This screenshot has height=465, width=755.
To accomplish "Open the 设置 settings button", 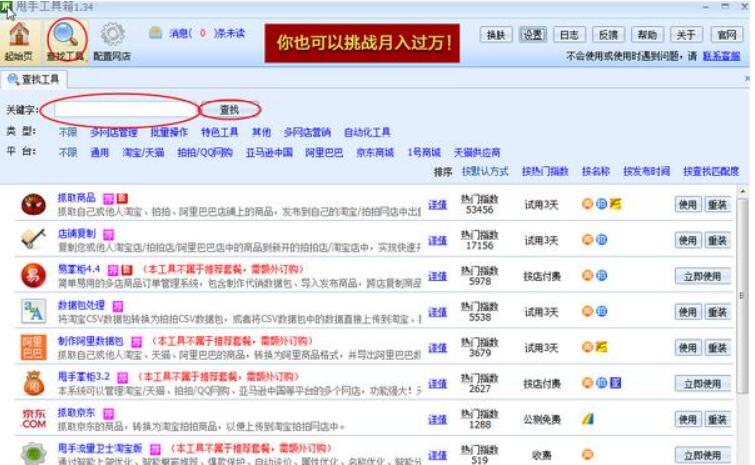I will [x=533, y=35].
